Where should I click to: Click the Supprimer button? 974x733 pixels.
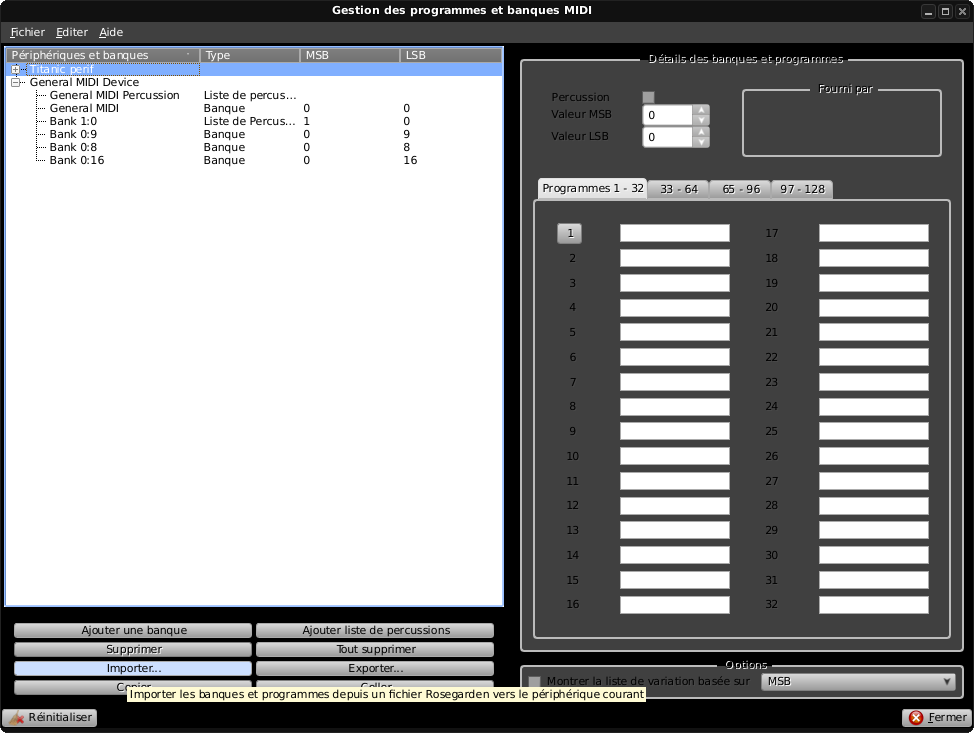[133, 649]
